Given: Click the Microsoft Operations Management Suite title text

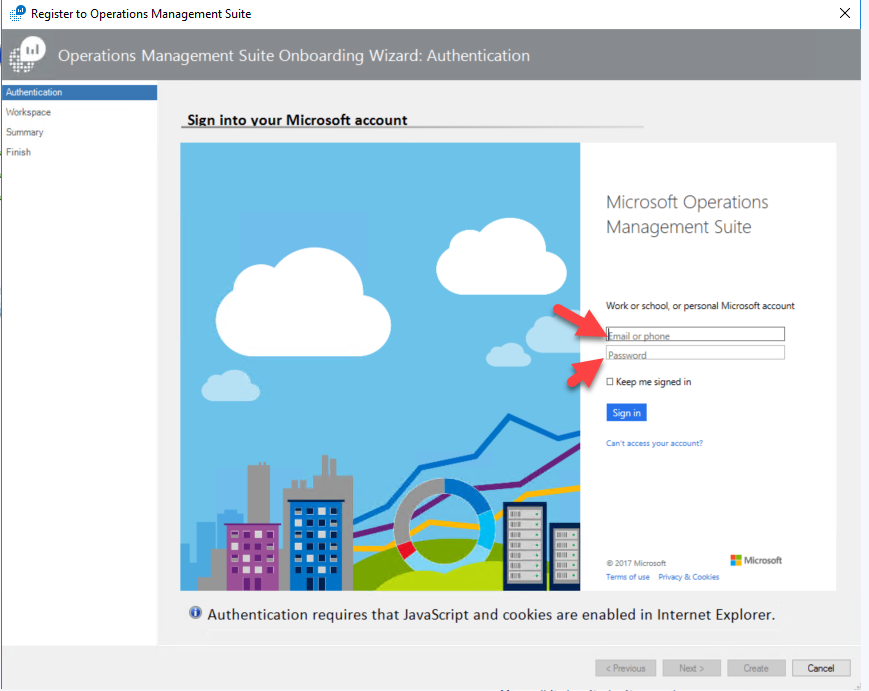Looking at the screenshot, I should 687,214.
